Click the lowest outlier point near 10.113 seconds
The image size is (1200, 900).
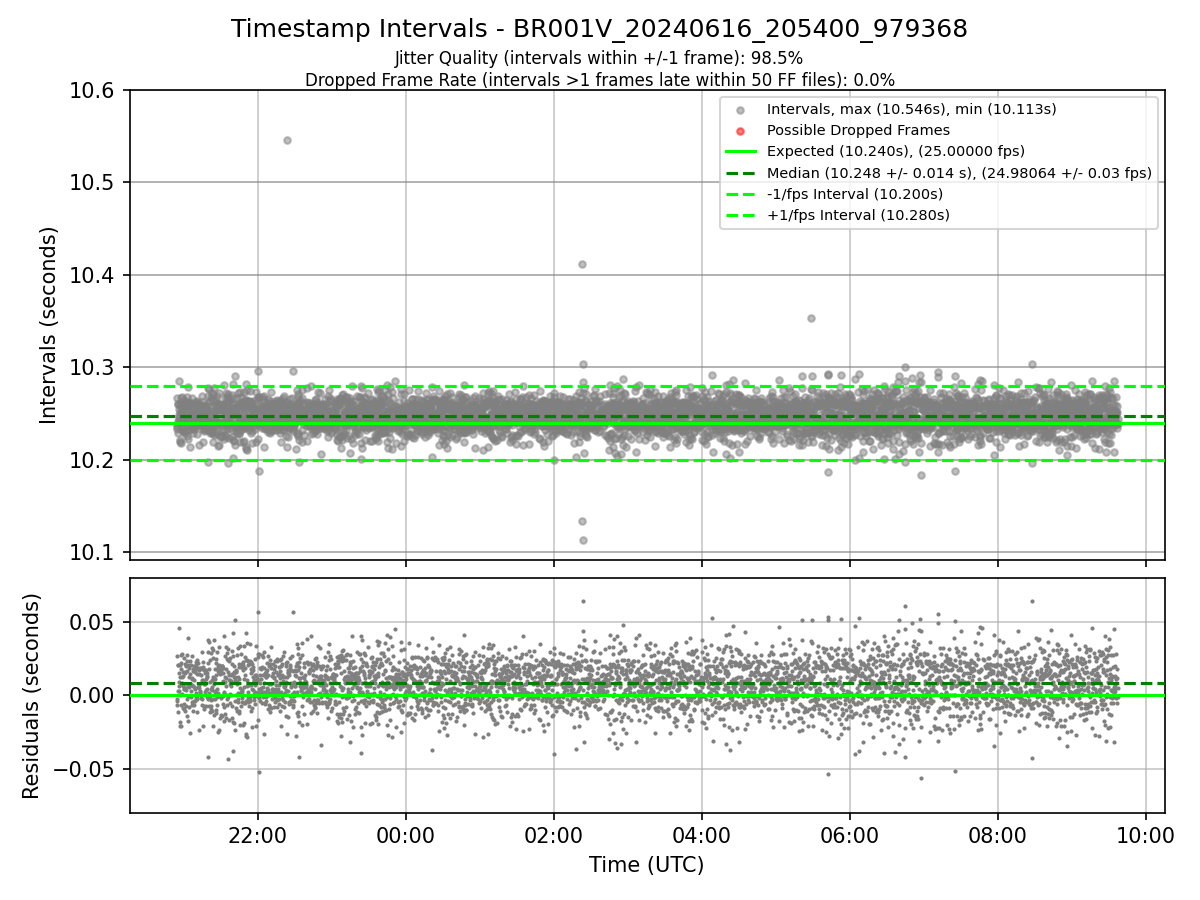click(x=582, y=540)
